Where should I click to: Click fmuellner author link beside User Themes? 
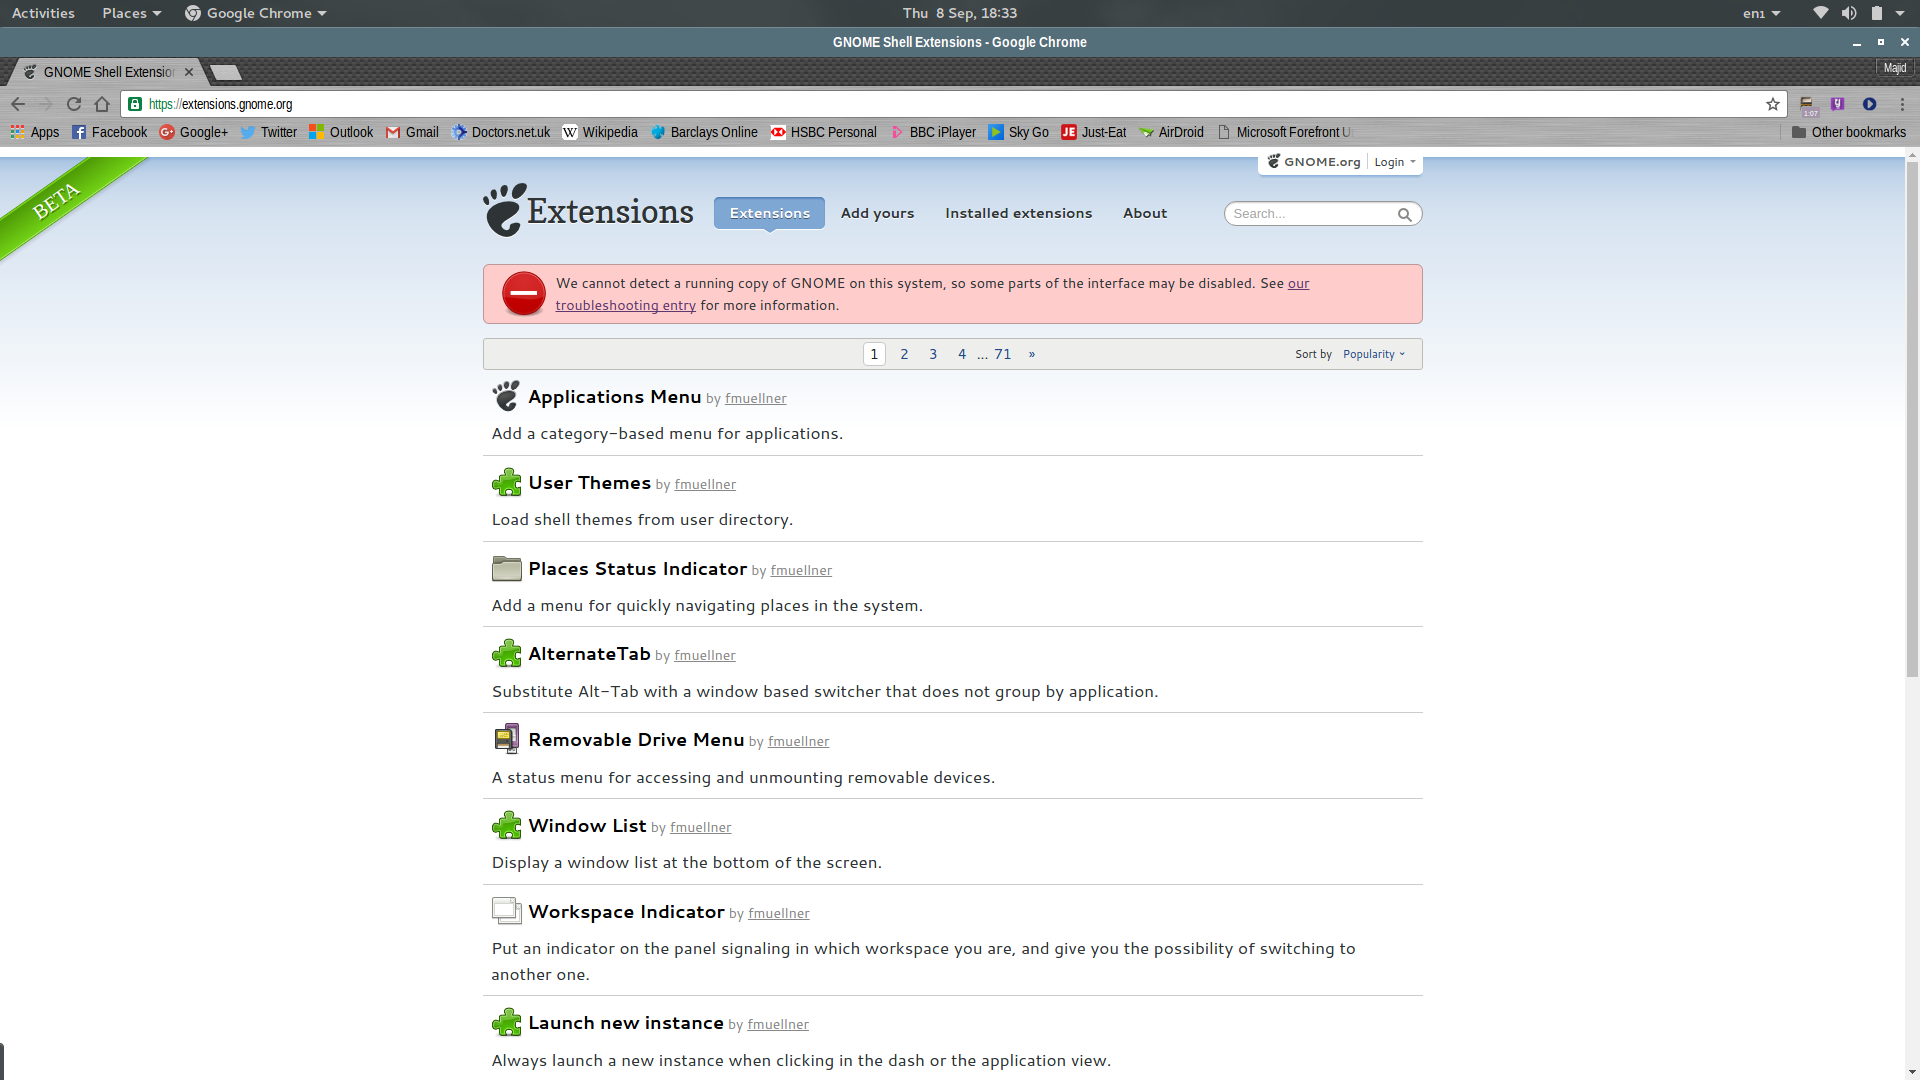[x=705, y=484]
